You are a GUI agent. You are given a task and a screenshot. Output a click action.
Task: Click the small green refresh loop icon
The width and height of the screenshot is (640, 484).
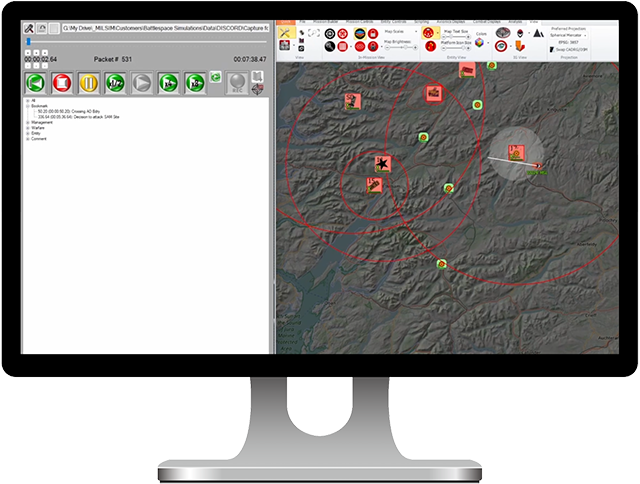(216, 77)
